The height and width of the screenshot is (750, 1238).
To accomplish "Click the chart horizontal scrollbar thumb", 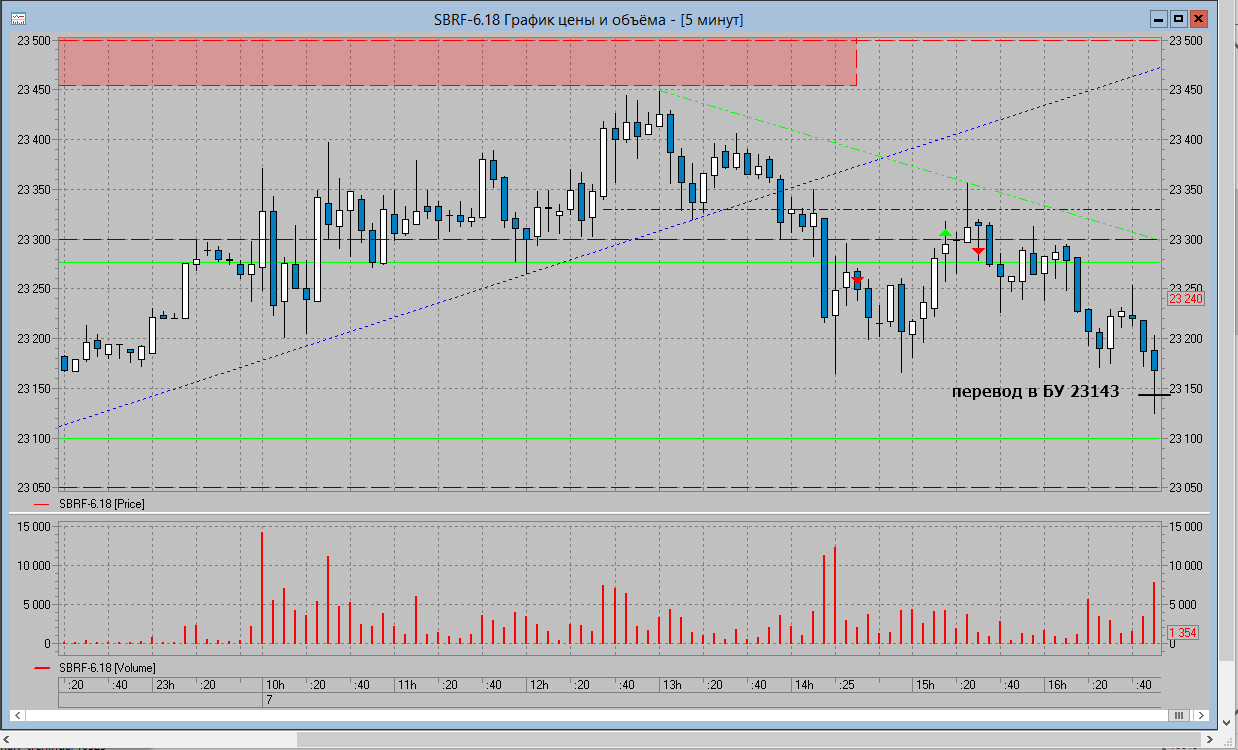I will (x=1180, y=715).
